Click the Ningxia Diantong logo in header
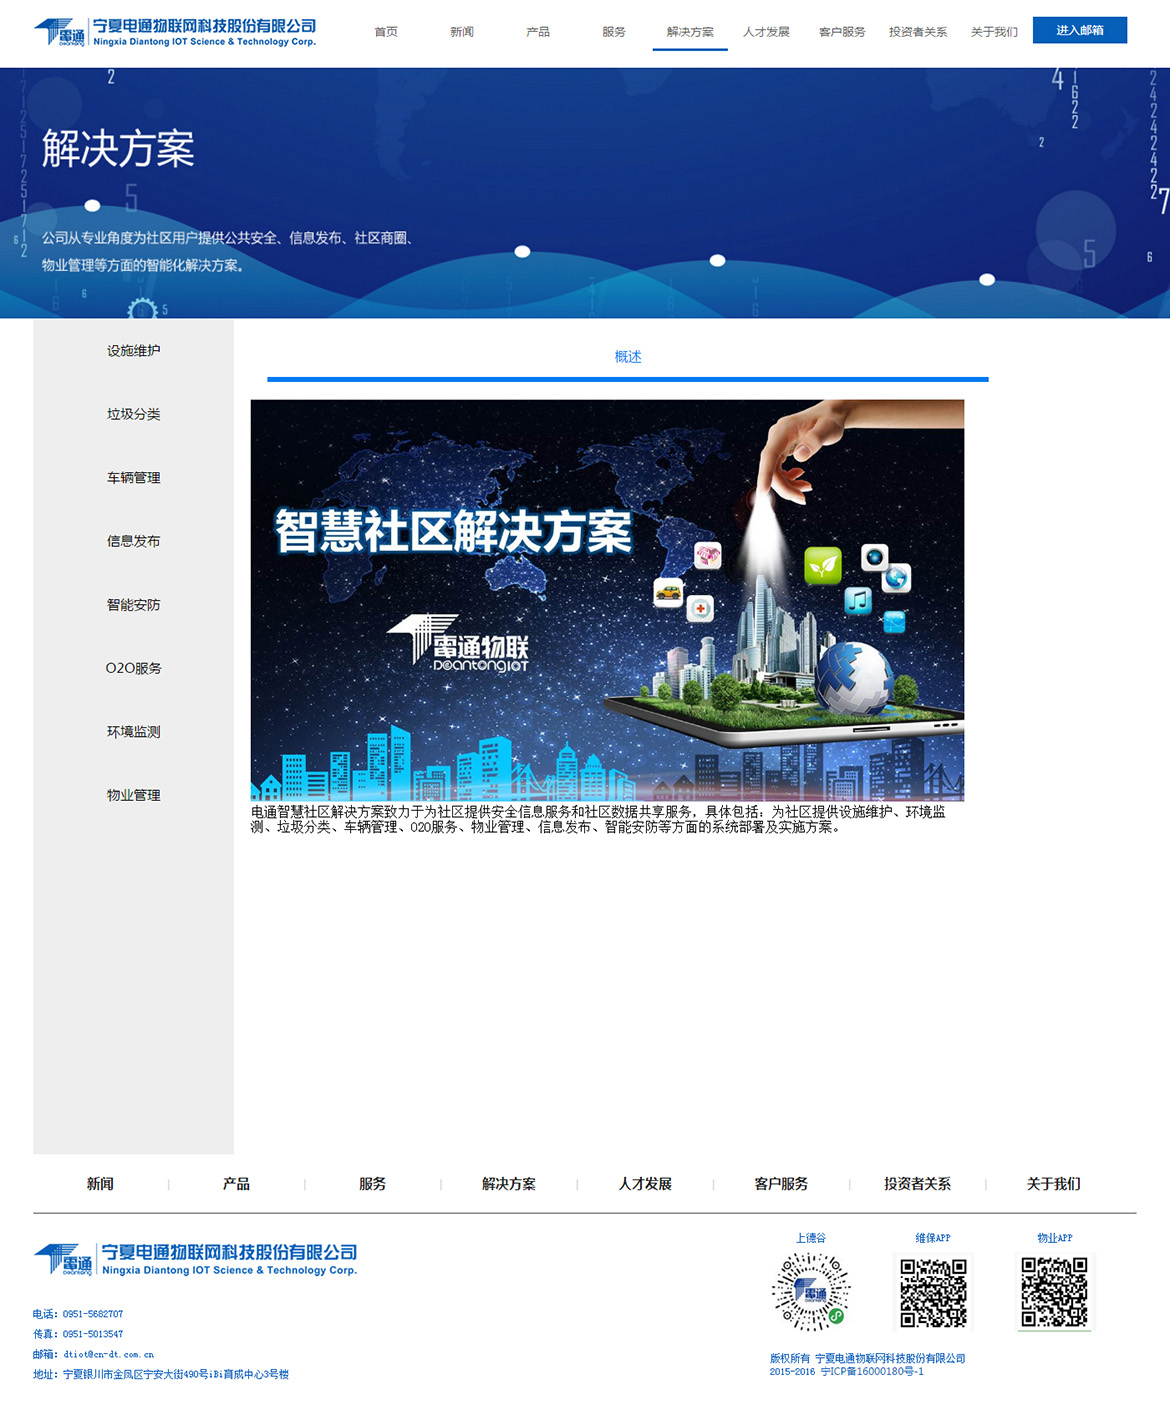This screenshot has height=1405, width=1170. click(175, 32)
